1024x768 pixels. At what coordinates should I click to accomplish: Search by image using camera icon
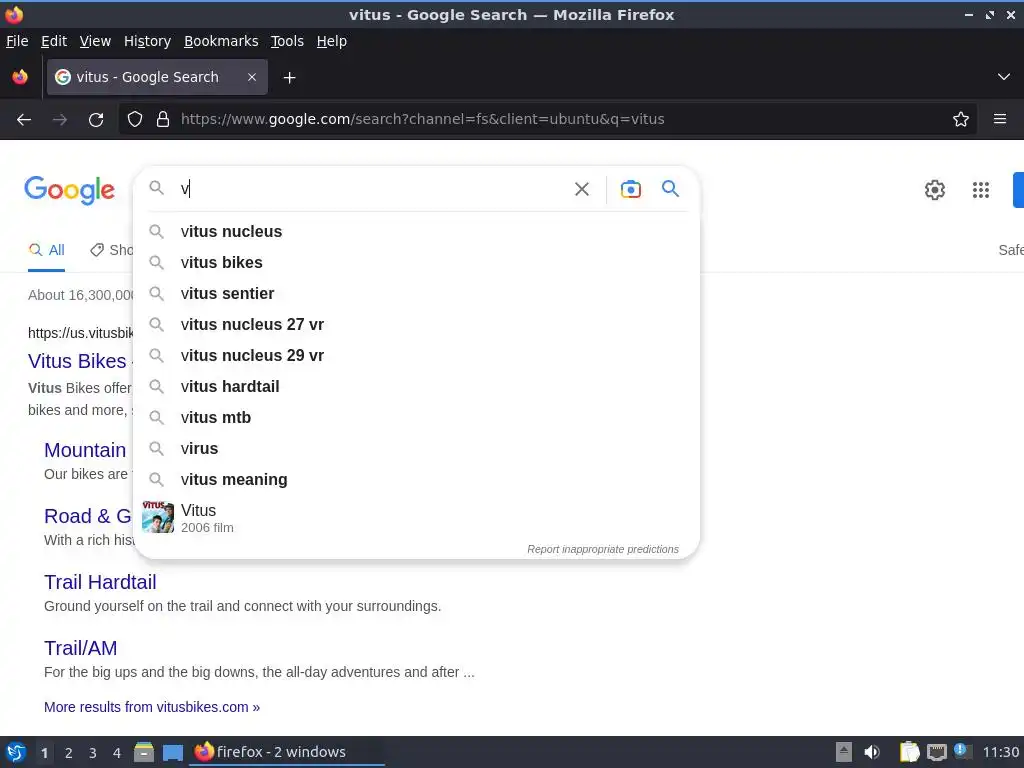click(630, 189)
